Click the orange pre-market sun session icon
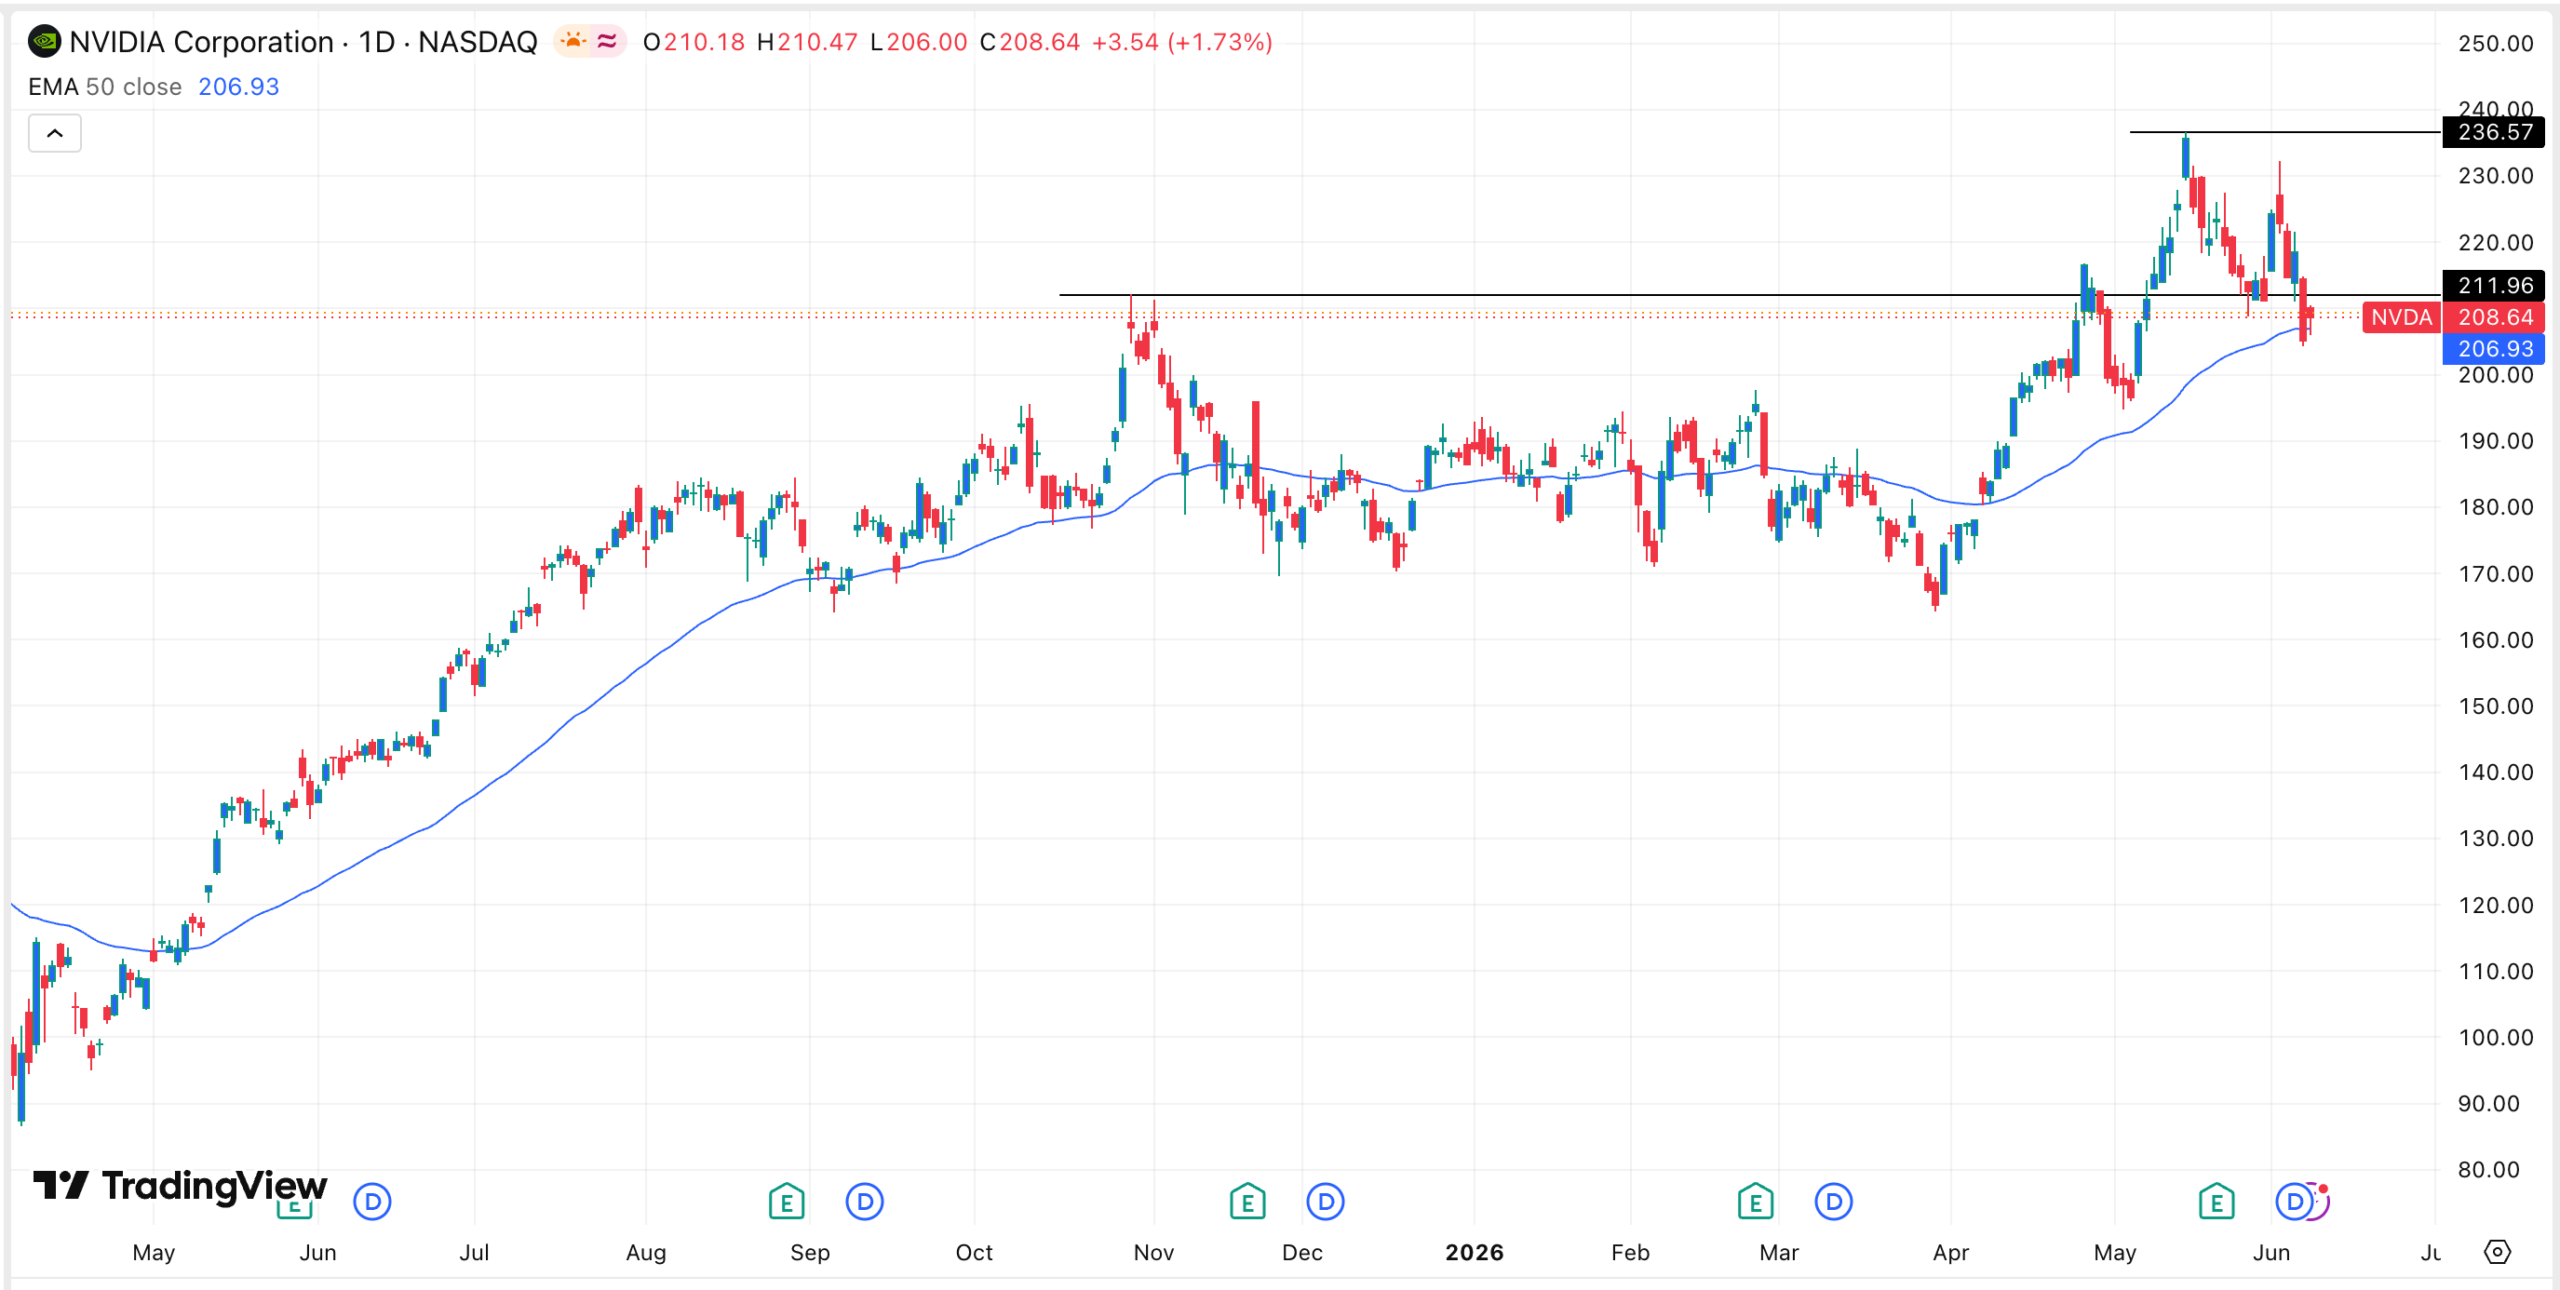The height and width of the screenshot is (1290, 2560). 573,41
